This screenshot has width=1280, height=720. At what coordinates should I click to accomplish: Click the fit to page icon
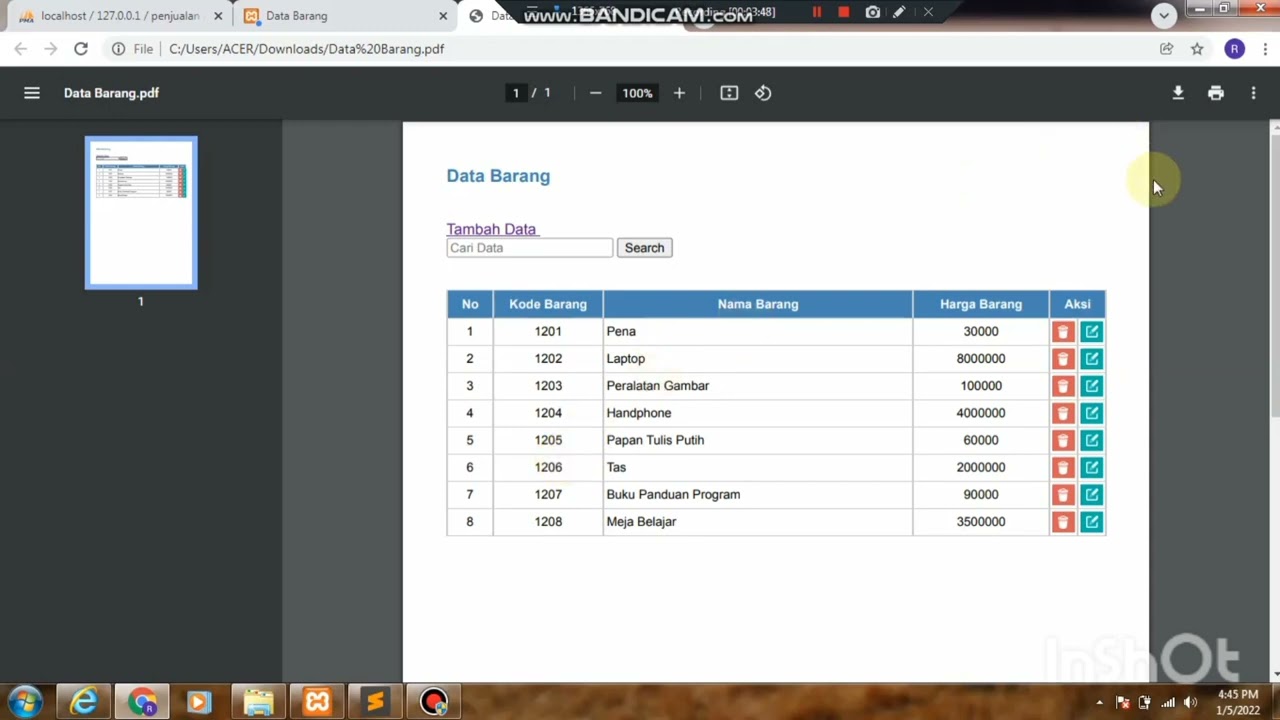729,93
